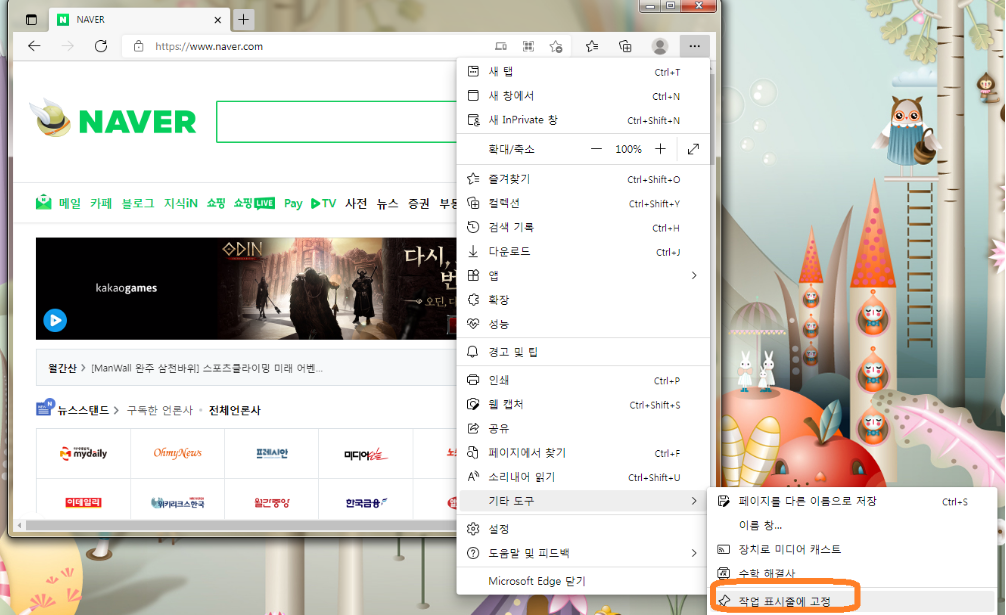Screen dimensions: 1006x615
Task: Open 즐겨찾기 from the menu
Action: (583, 179)
